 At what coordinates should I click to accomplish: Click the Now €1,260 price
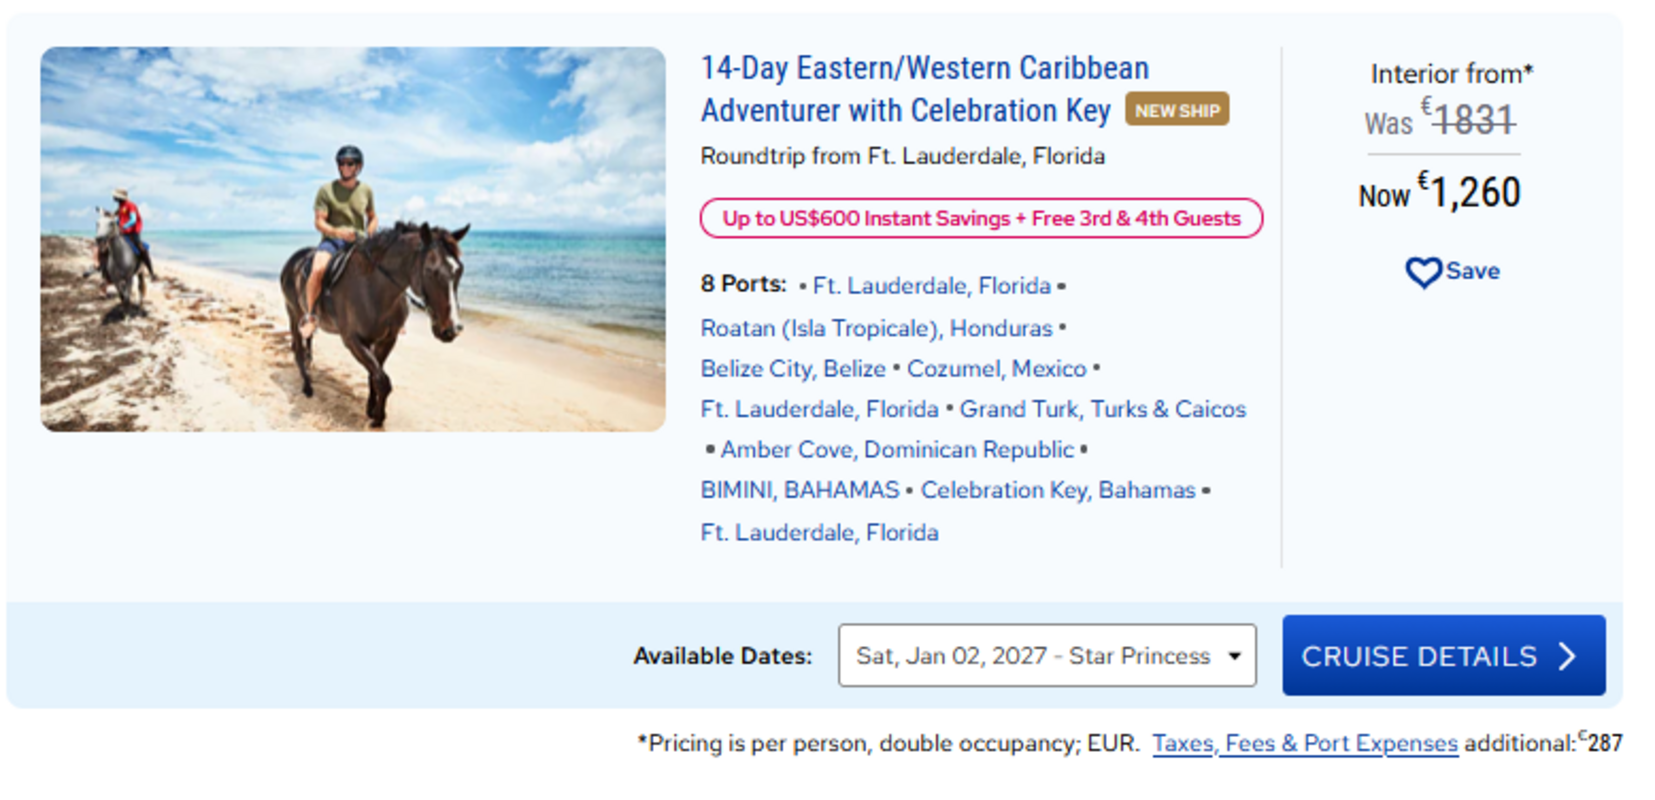coord(1439,192)
